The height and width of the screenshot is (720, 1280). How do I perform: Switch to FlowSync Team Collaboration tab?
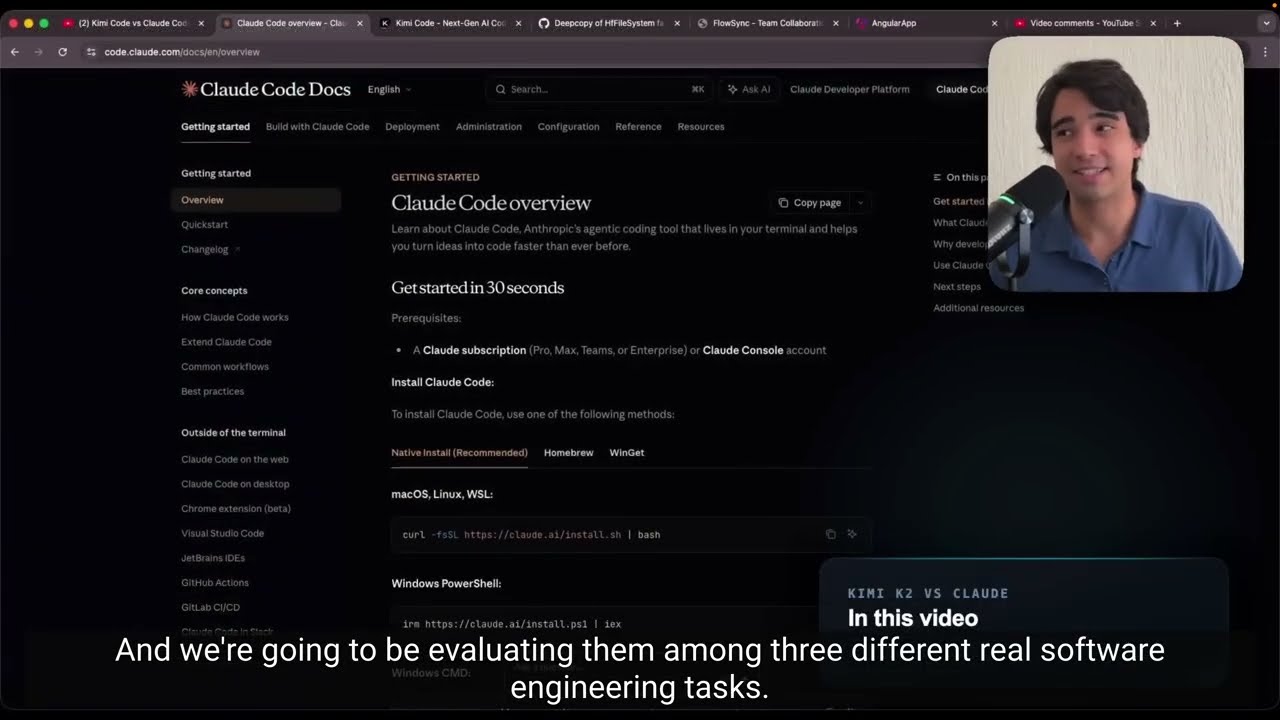point(767,23)
